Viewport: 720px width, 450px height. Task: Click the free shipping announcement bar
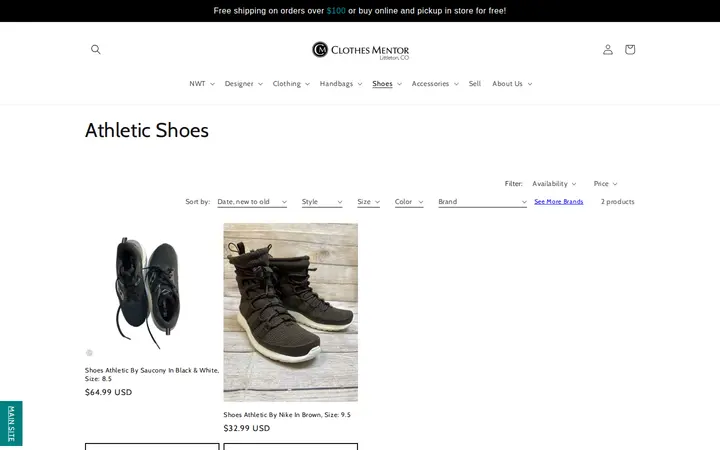(360, 11)
